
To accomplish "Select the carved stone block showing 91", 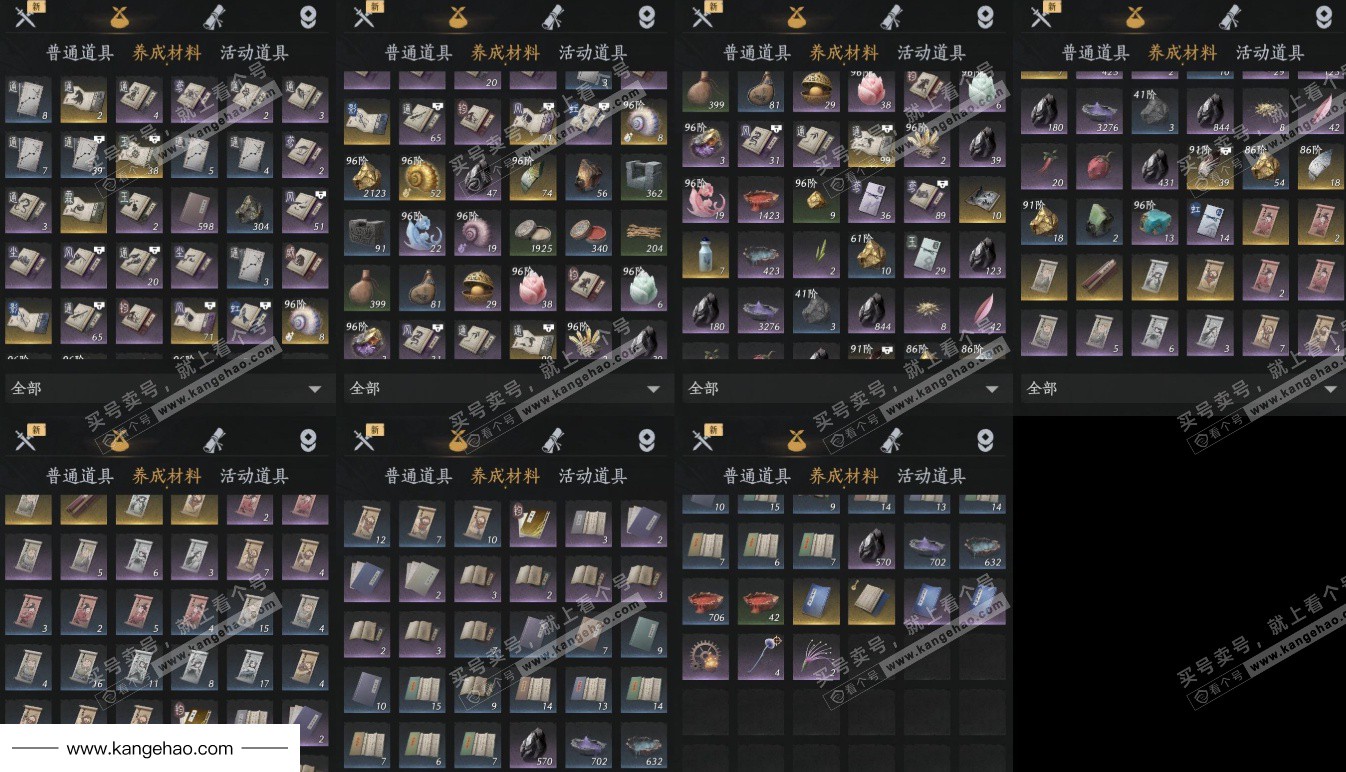I will click(x=369, y=232).
